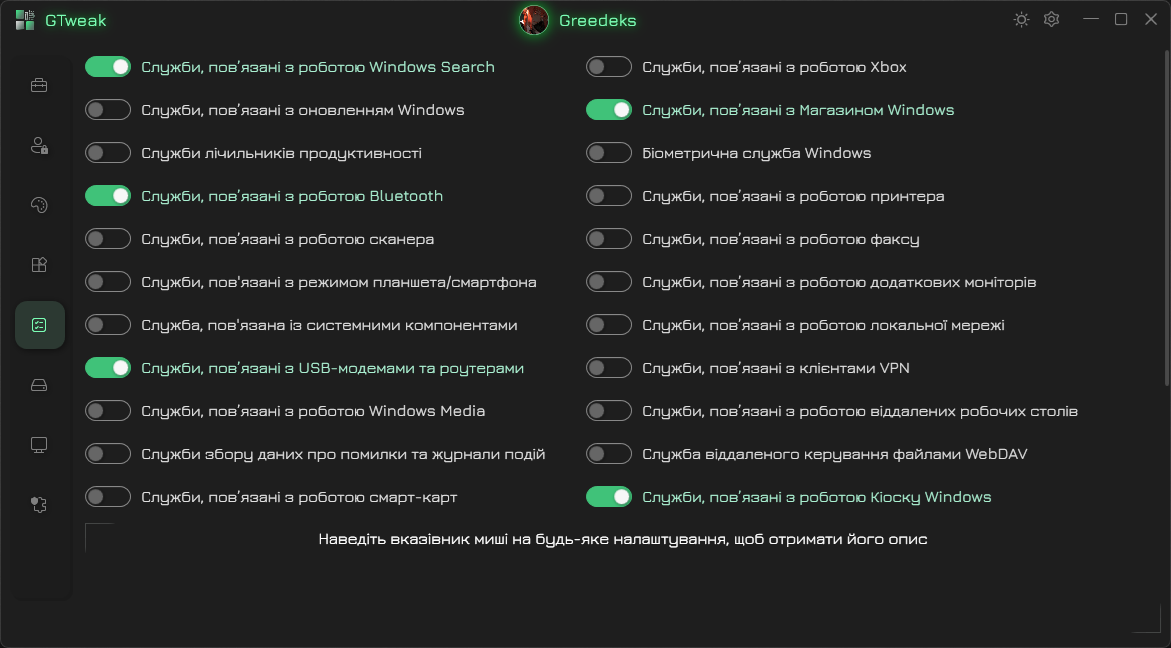
Task: Enable the WebDAV remote file service toggle
Action: pos(609,454)
